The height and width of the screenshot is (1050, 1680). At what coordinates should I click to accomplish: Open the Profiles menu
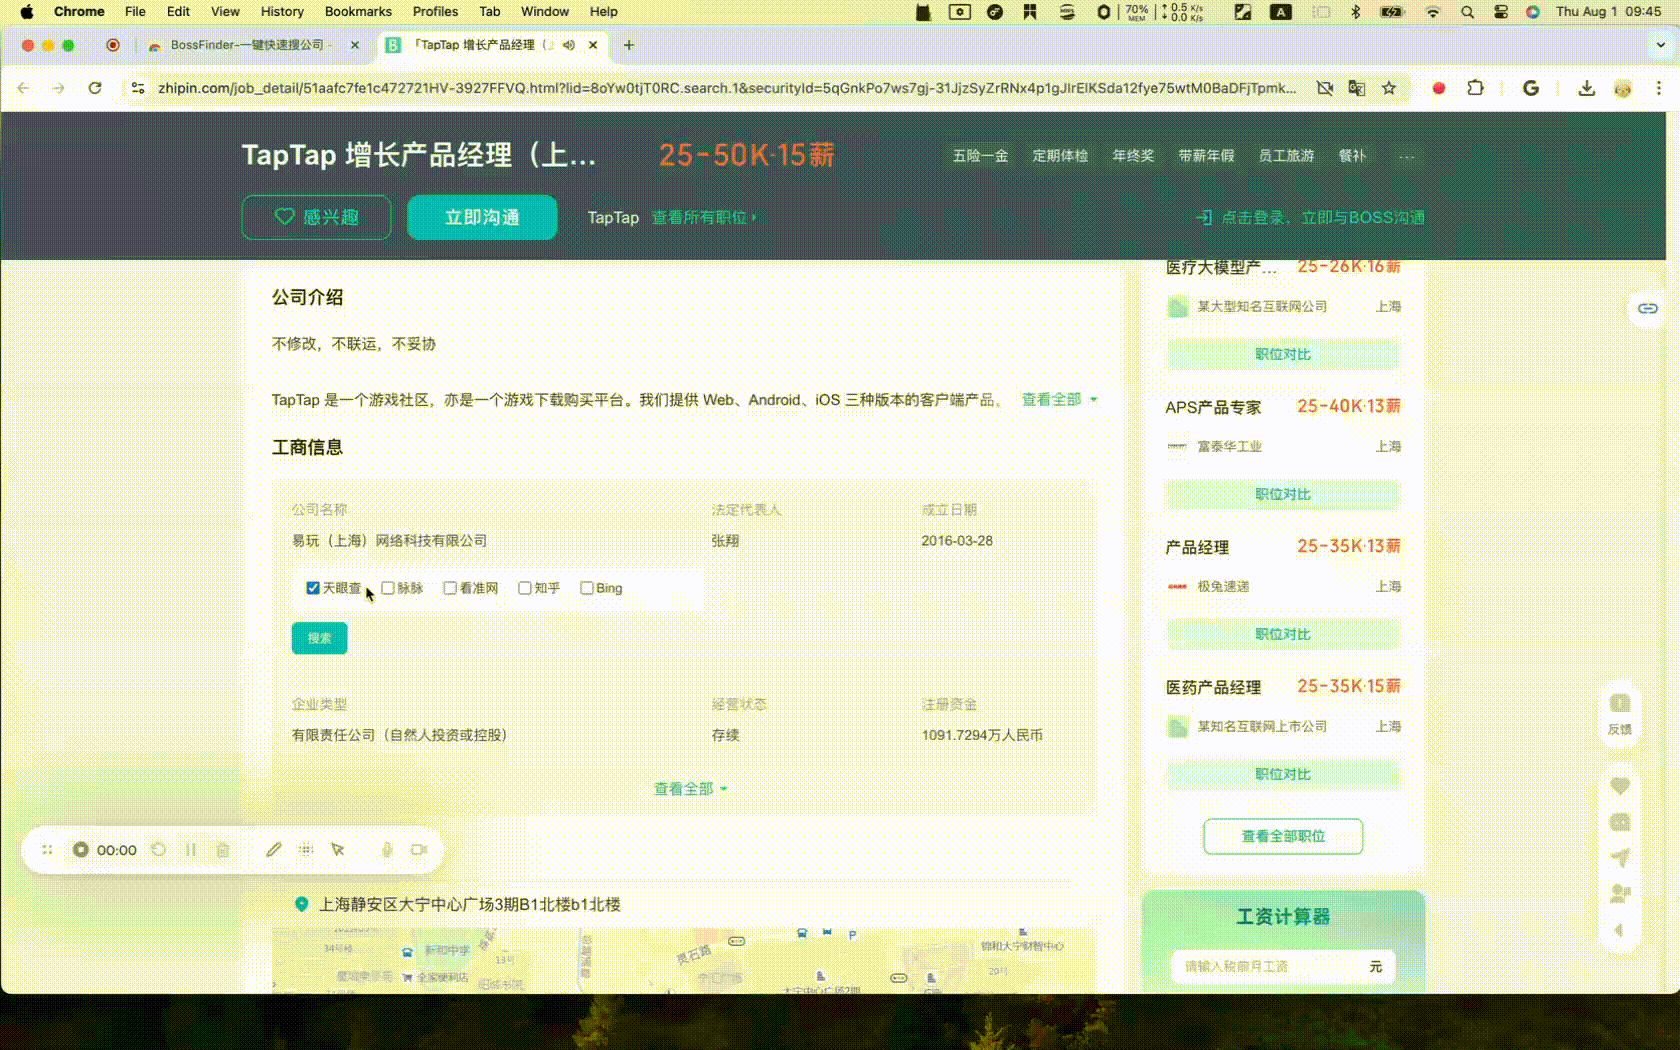[435, 11]
